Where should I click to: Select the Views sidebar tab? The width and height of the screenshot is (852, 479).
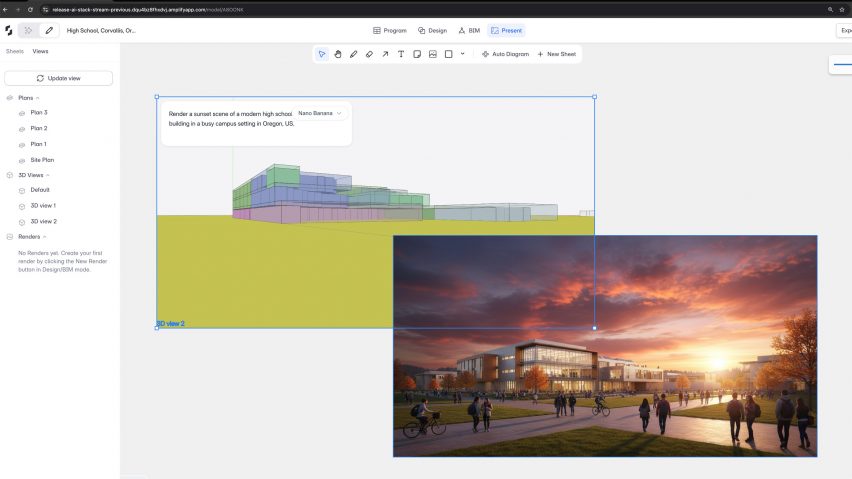(40, 51)
